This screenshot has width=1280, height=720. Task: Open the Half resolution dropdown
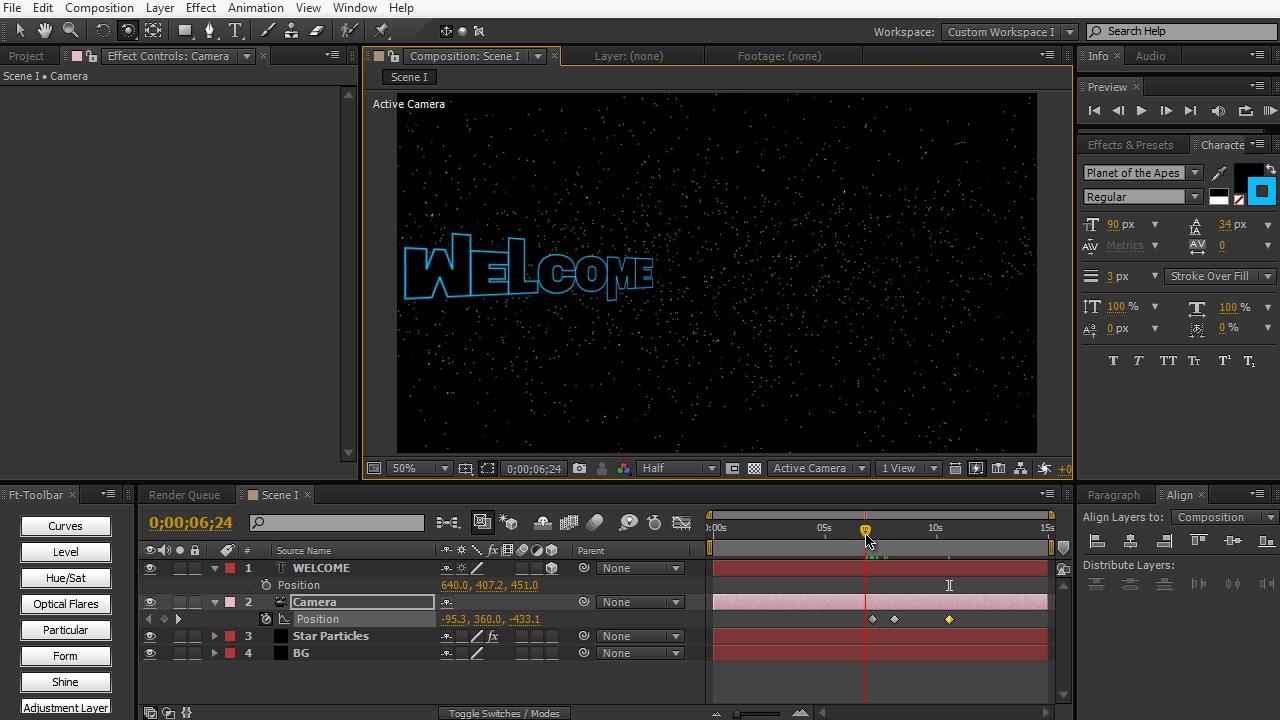click(679, 468)
